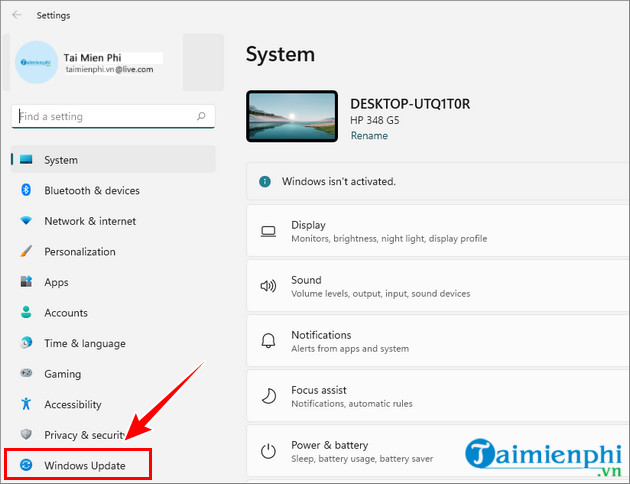Click the HP 348 G5 model text
Viewport: 630px width, 484px height.
point(374,120)
